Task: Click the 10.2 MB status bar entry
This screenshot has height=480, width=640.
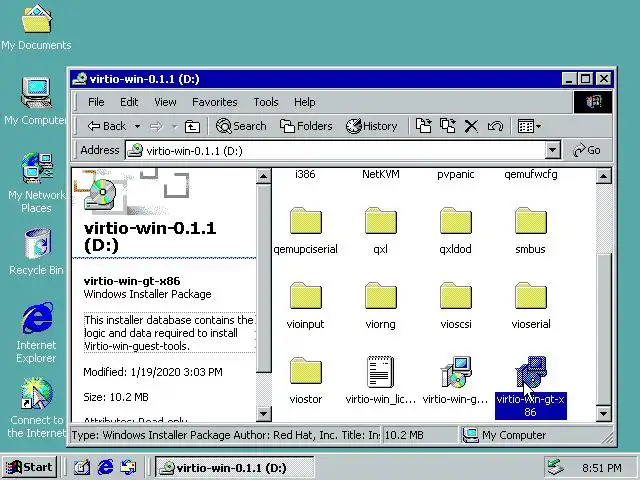Action: [x=419, y=435]
